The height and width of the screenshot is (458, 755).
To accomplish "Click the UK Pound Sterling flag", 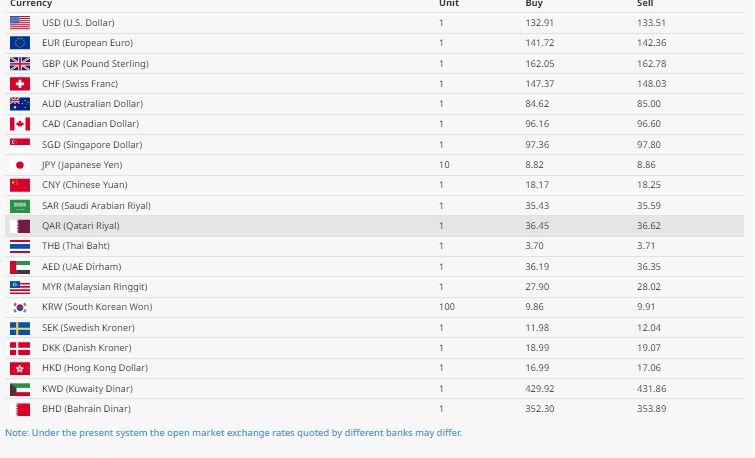I will click(20, 63).
